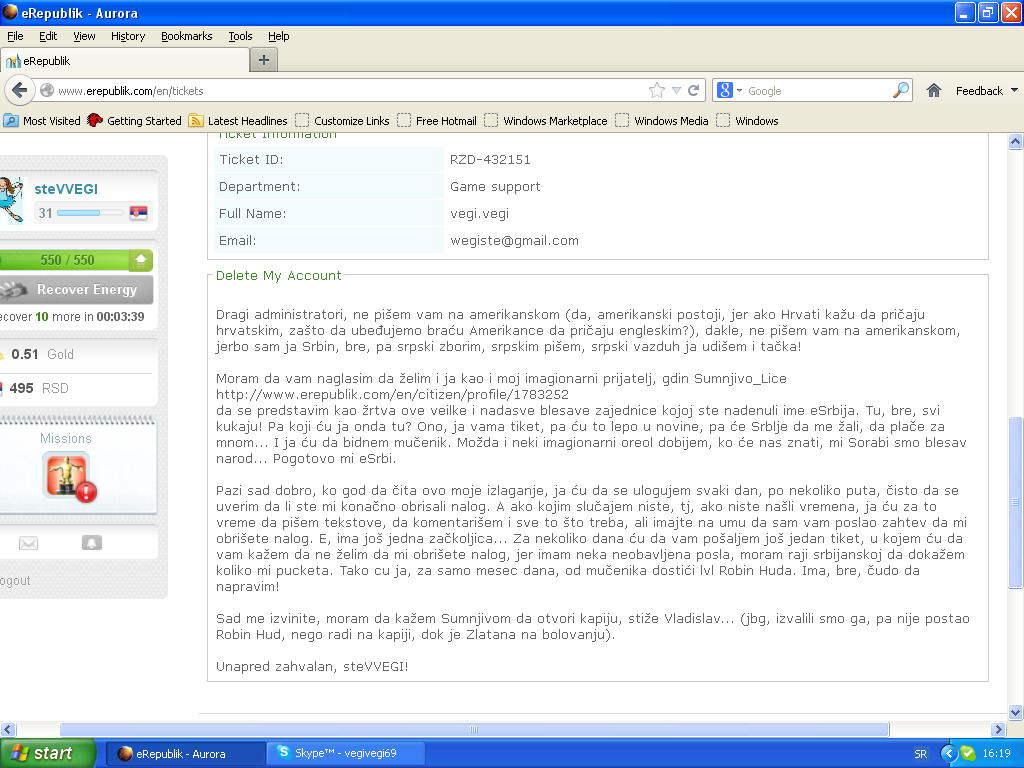Open the Help menu

(279, 36)
